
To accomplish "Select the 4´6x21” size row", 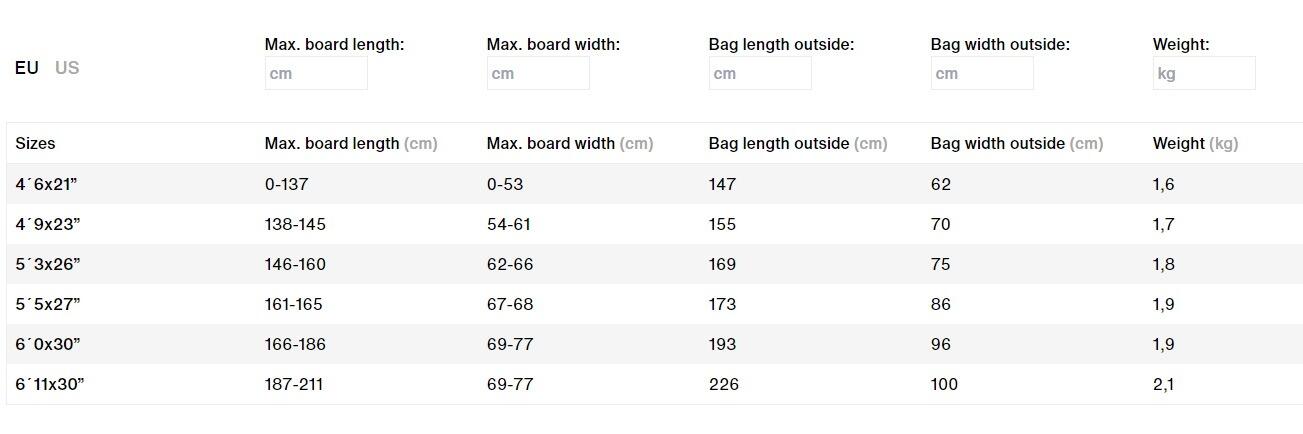I will pyautogui.click(x=654, y=184).
